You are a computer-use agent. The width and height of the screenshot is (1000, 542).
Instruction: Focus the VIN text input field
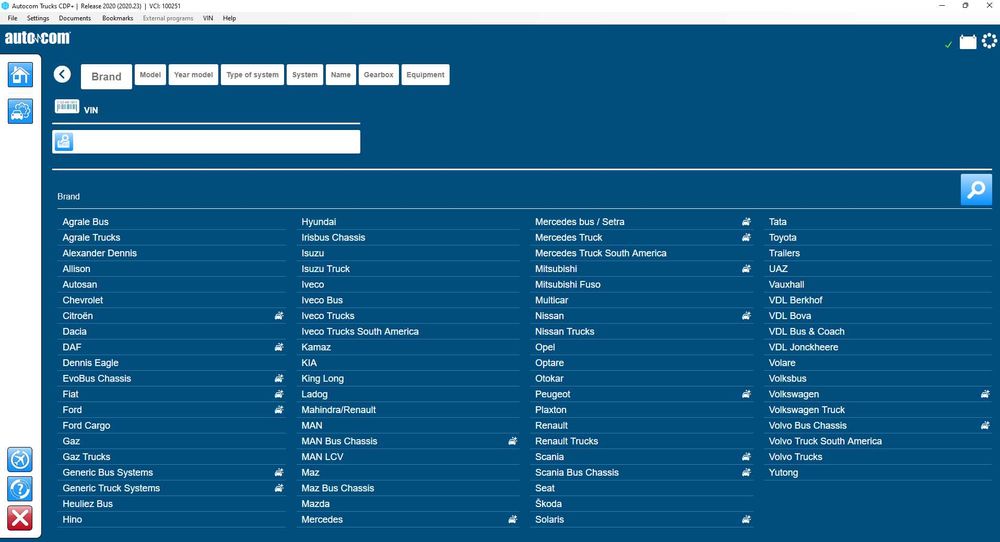coord(206,142)
